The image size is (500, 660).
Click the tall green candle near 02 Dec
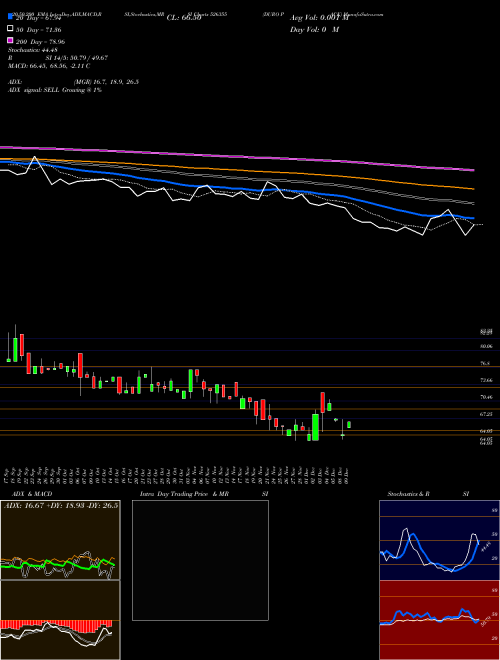[x=315, y=427]
